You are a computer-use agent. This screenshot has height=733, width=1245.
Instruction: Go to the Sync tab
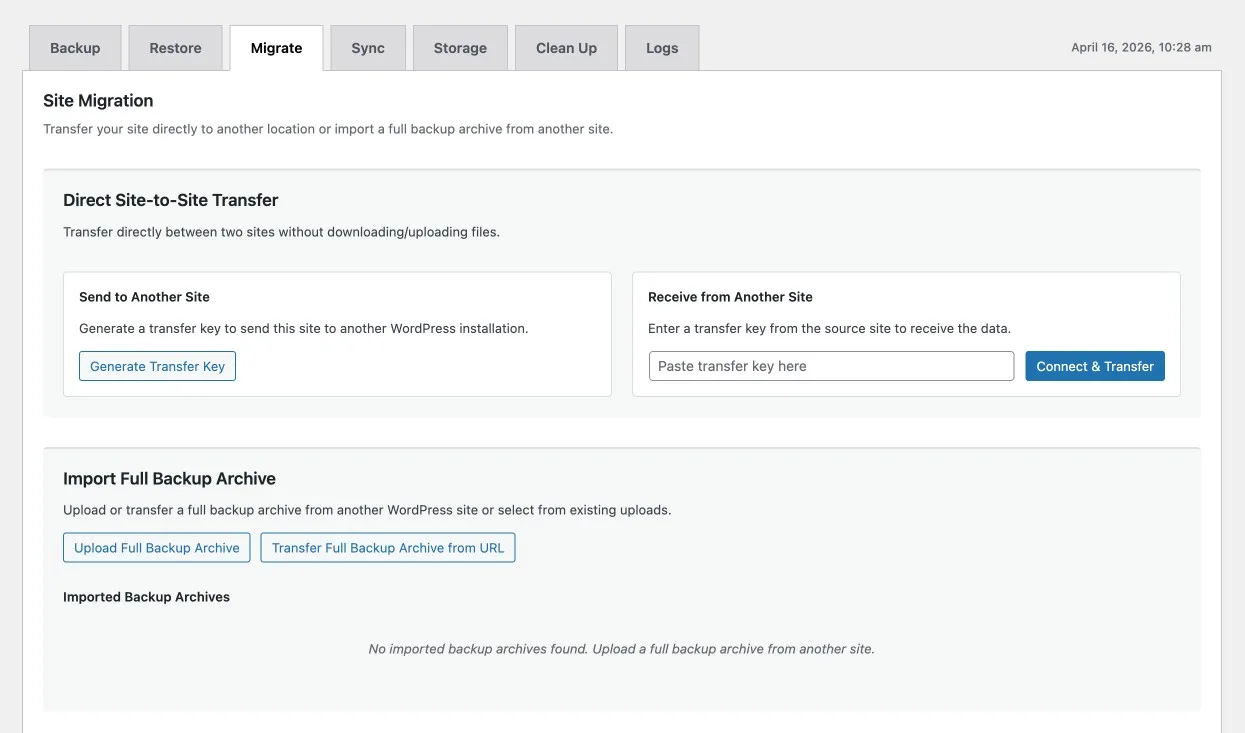coord(368,48)
